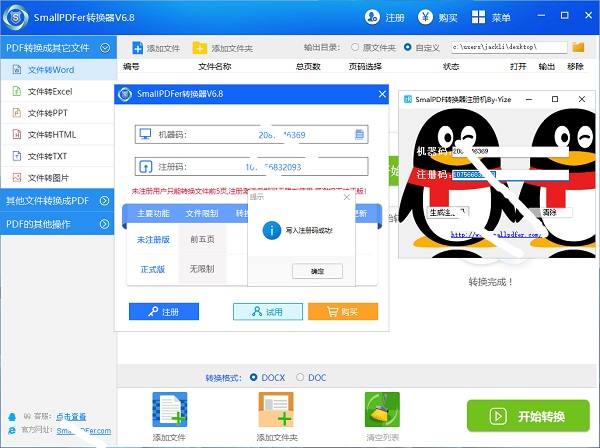600x448 pixels.
Task: Click the 清除 button in keygen window
Action: (x=549, y=212)
